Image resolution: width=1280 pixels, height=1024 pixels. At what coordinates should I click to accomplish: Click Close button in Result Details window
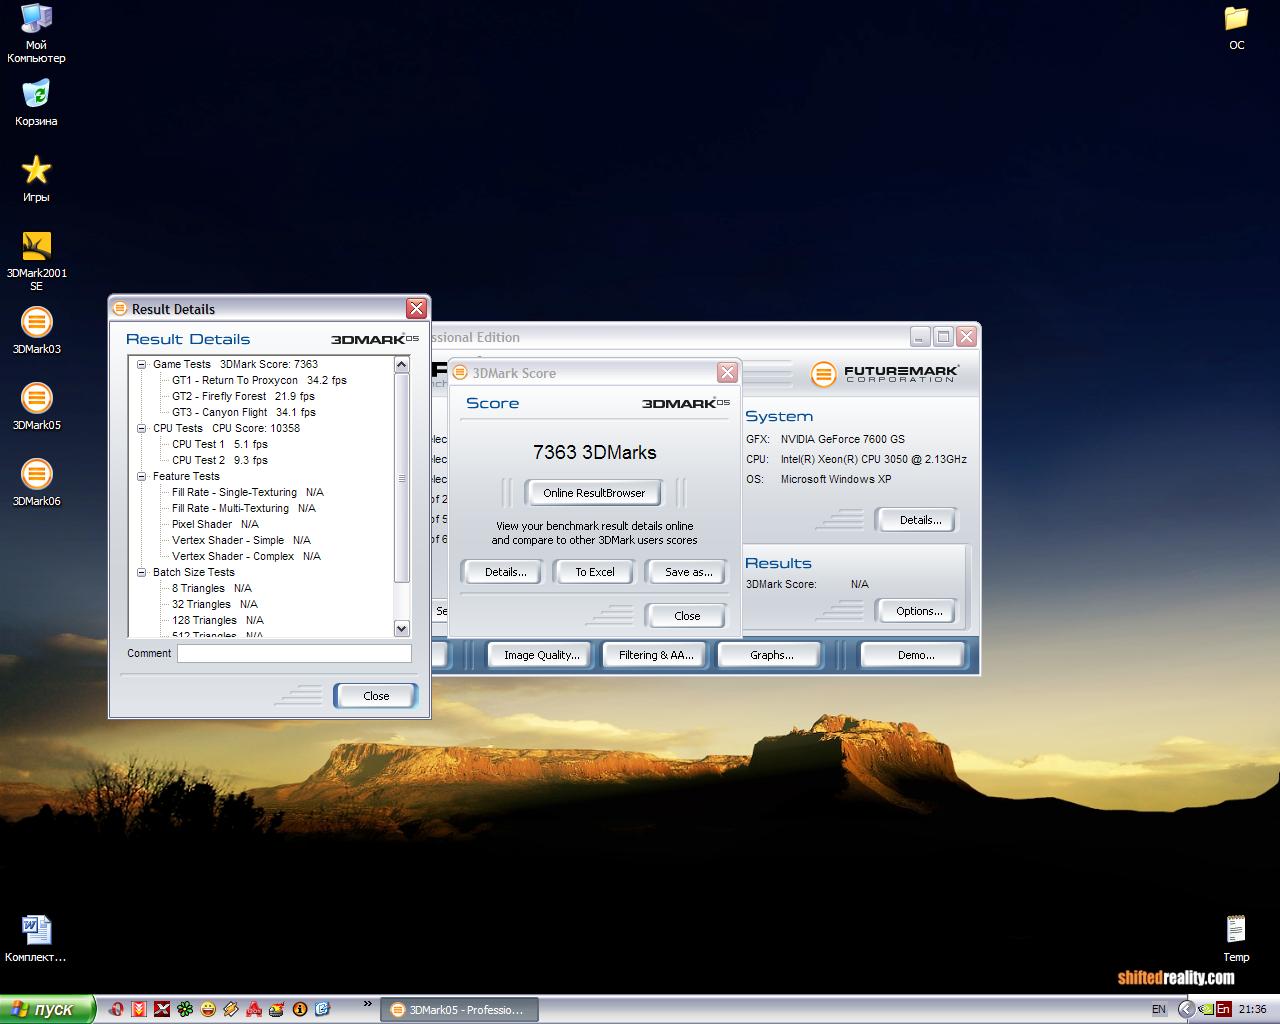coord(376,696)
